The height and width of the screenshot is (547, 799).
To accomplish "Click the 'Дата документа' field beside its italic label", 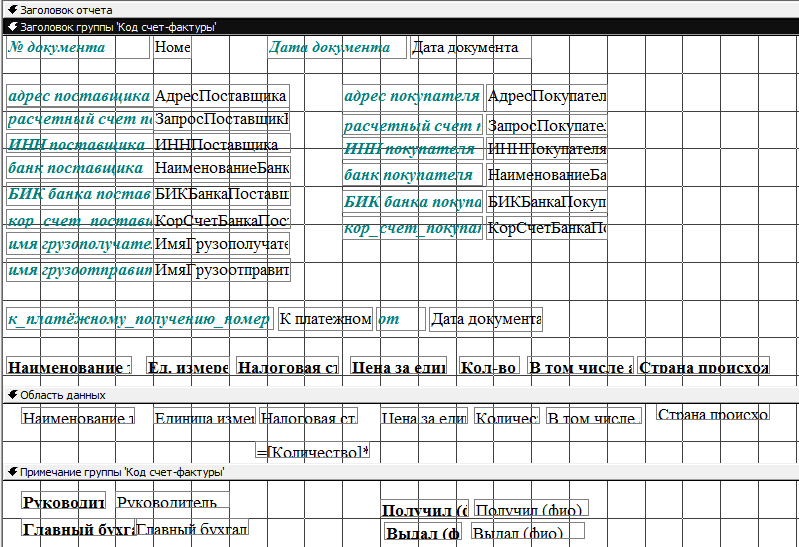I will pyautogui.click(x=471, y=47).
